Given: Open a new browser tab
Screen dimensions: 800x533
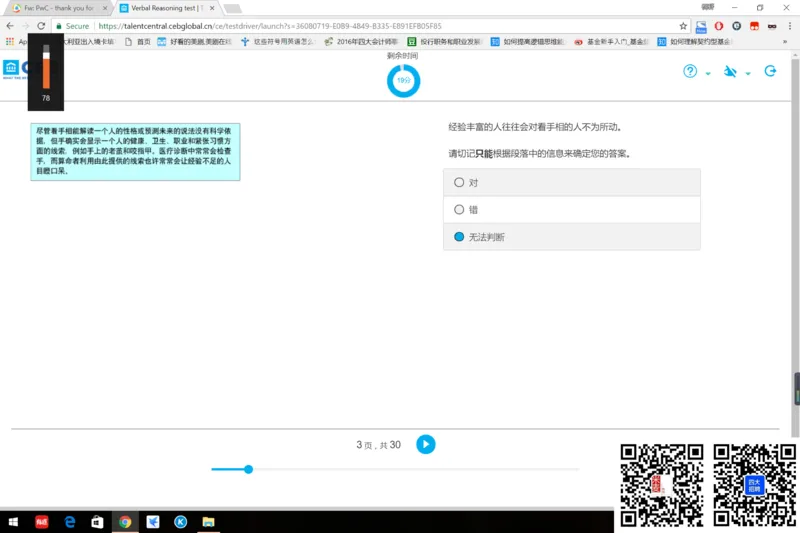Looking at the screenshot, I should pyautogui.click(x=232, y=9).
